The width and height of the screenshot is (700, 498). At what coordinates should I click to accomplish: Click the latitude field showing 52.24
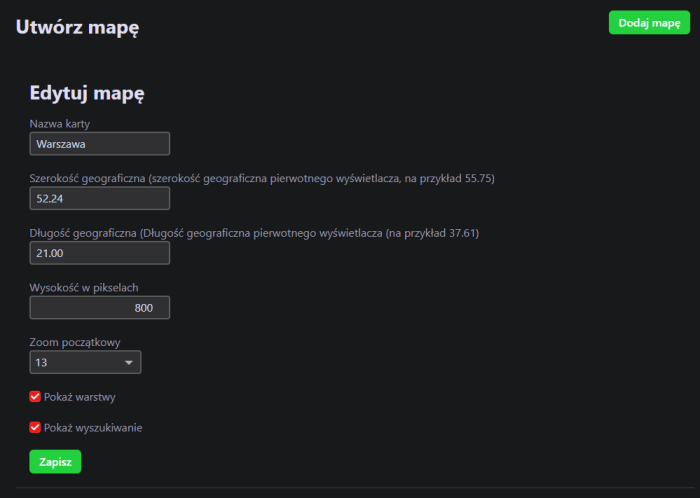click(x=99, y=198)
